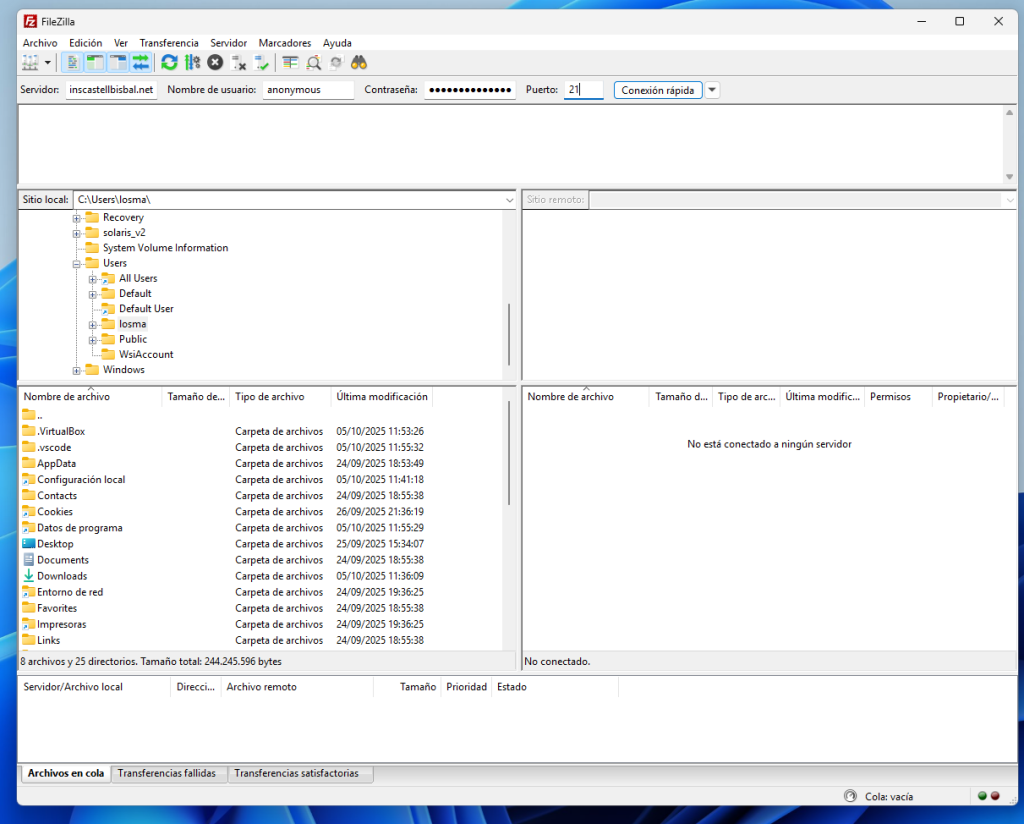
Task: Click the refresh file lists icon
Action: [x=169, y=63]
